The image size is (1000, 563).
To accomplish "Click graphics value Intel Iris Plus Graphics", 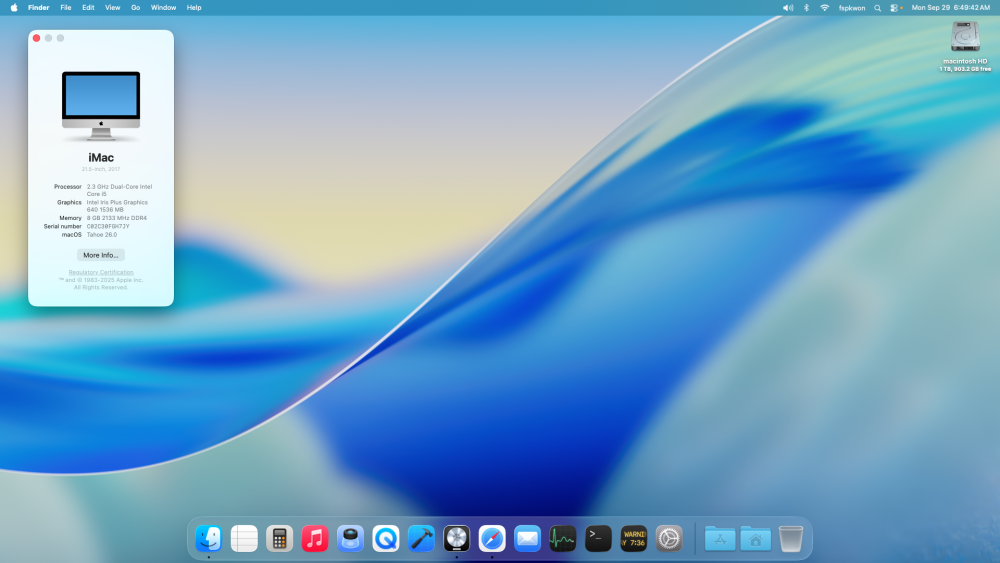I will [x=117, y=202].
